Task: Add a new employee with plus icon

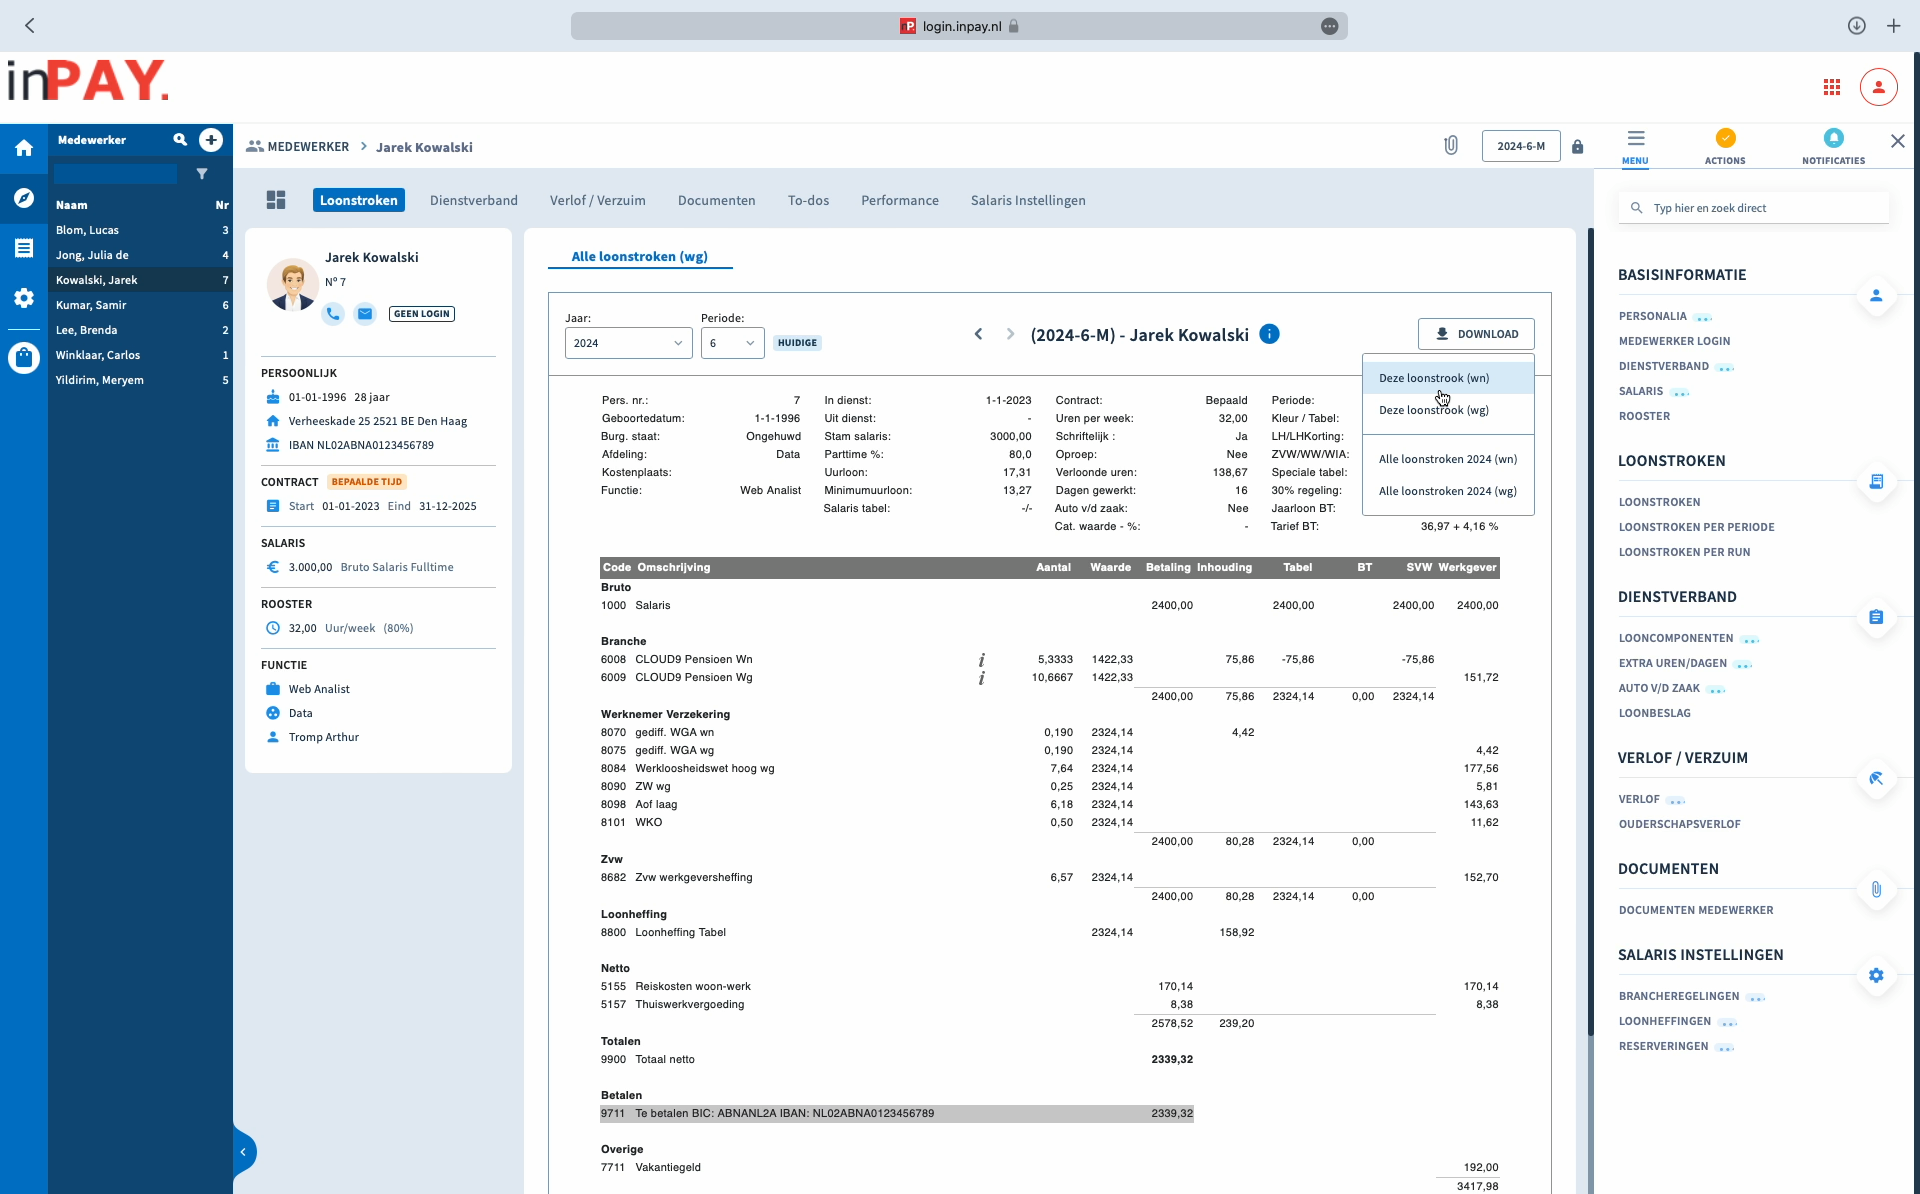Action: [x=211, y=140]
